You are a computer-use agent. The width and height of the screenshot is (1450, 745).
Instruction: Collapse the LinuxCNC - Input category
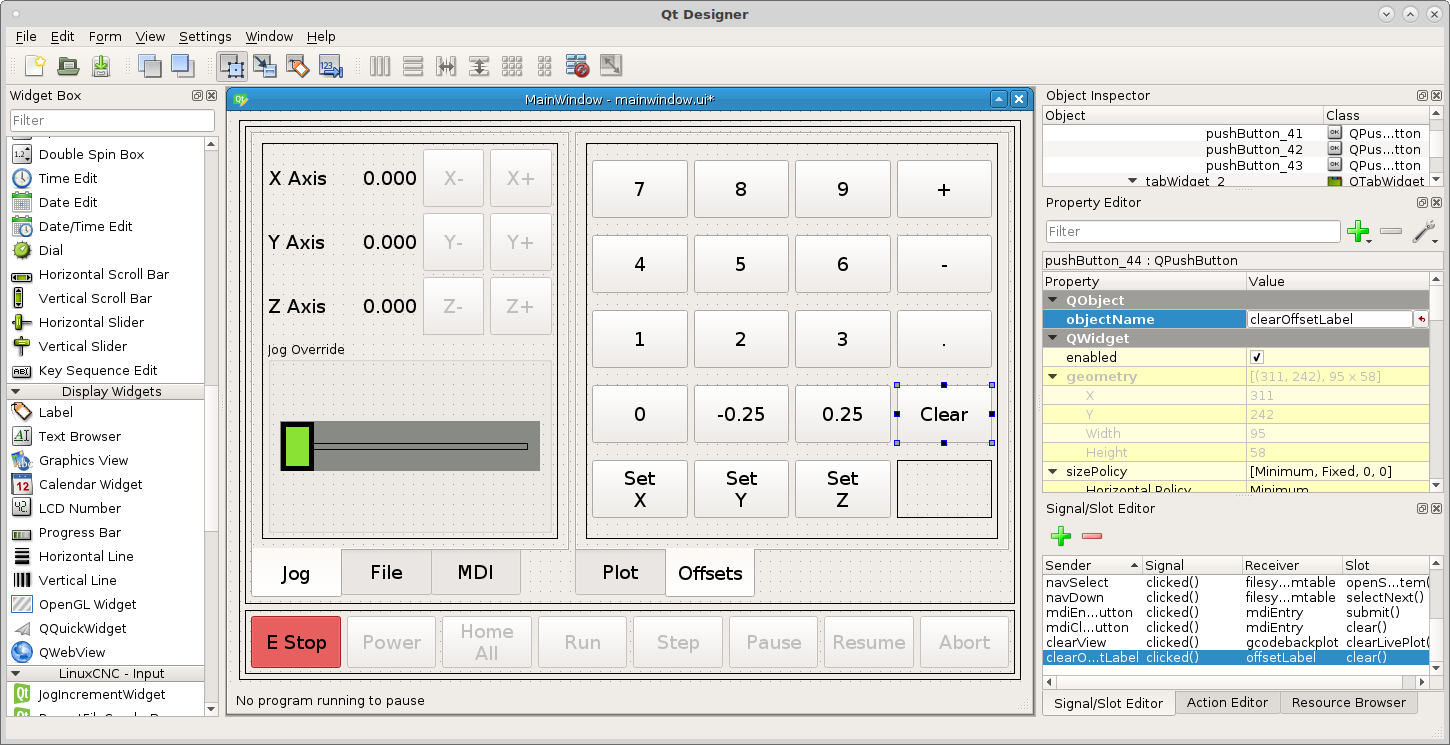tap(16, 674)
